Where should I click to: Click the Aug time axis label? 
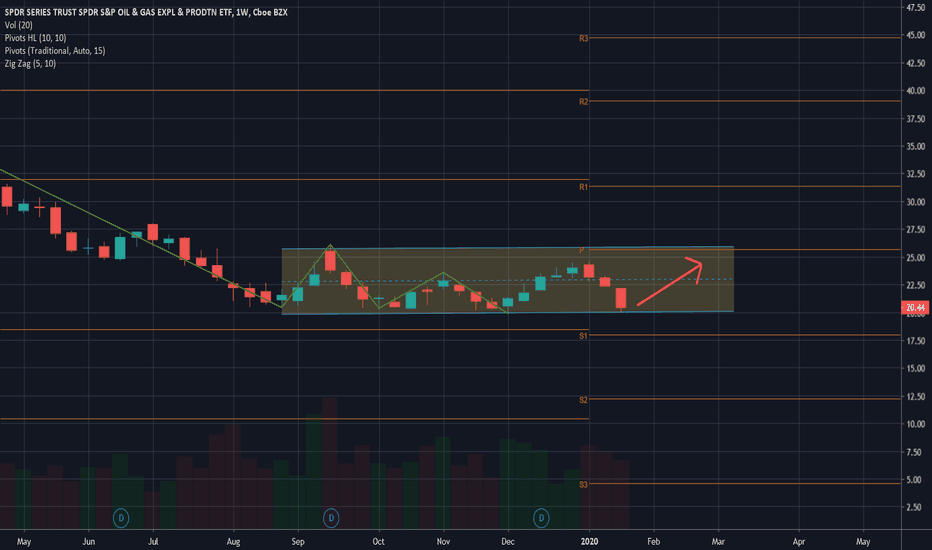point(233,541)
